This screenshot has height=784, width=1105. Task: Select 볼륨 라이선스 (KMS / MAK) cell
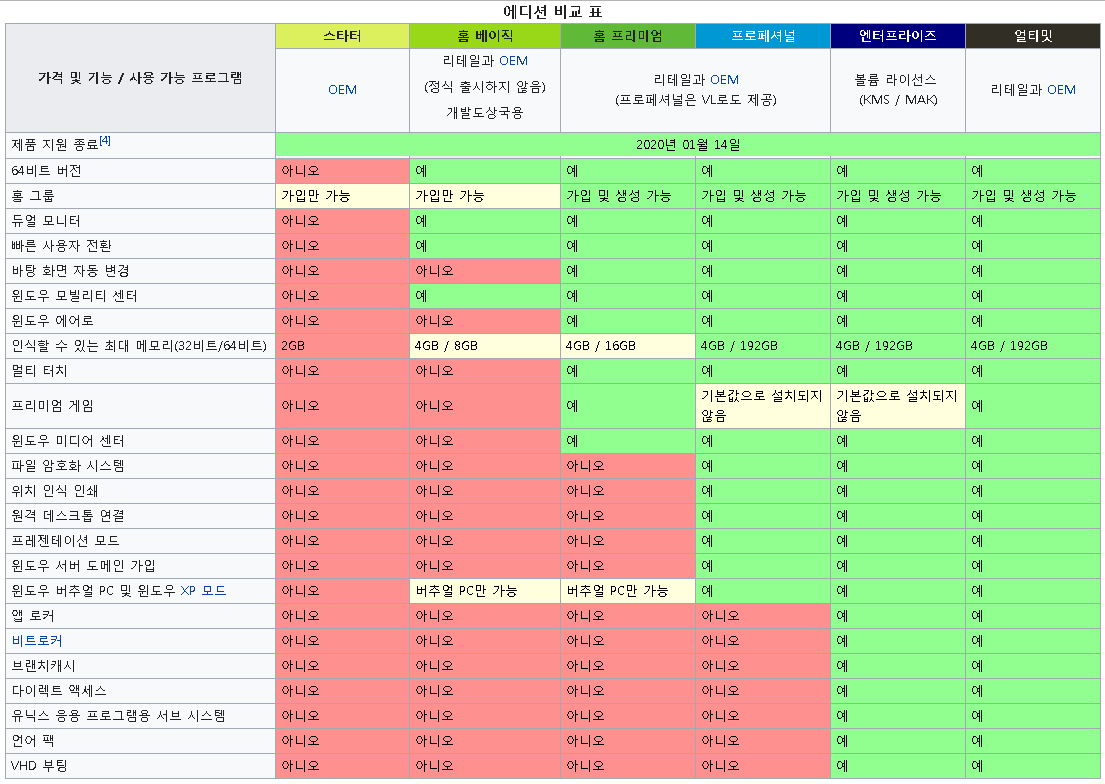(x=898, y=90)
